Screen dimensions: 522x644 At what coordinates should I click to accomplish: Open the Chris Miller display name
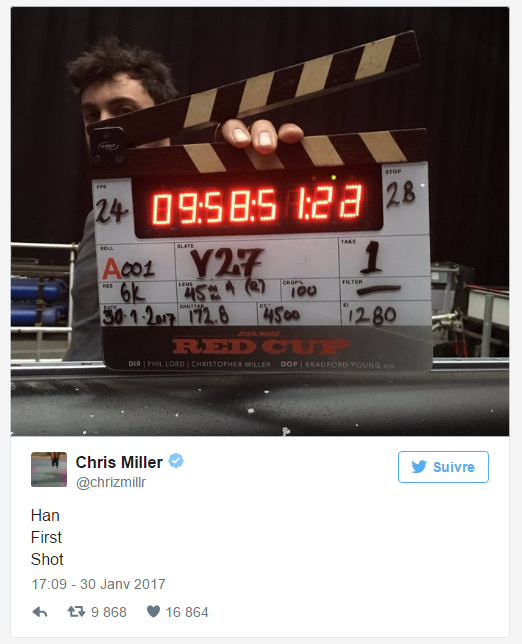119,462
